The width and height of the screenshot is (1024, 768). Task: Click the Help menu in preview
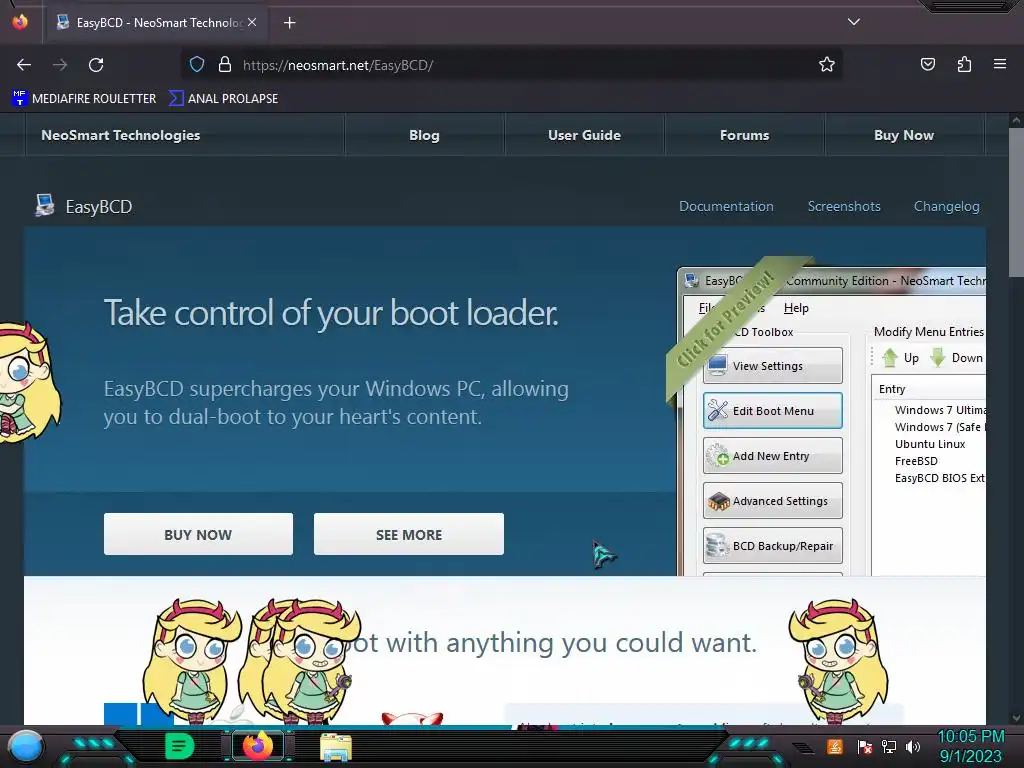[x=796, y=308]
